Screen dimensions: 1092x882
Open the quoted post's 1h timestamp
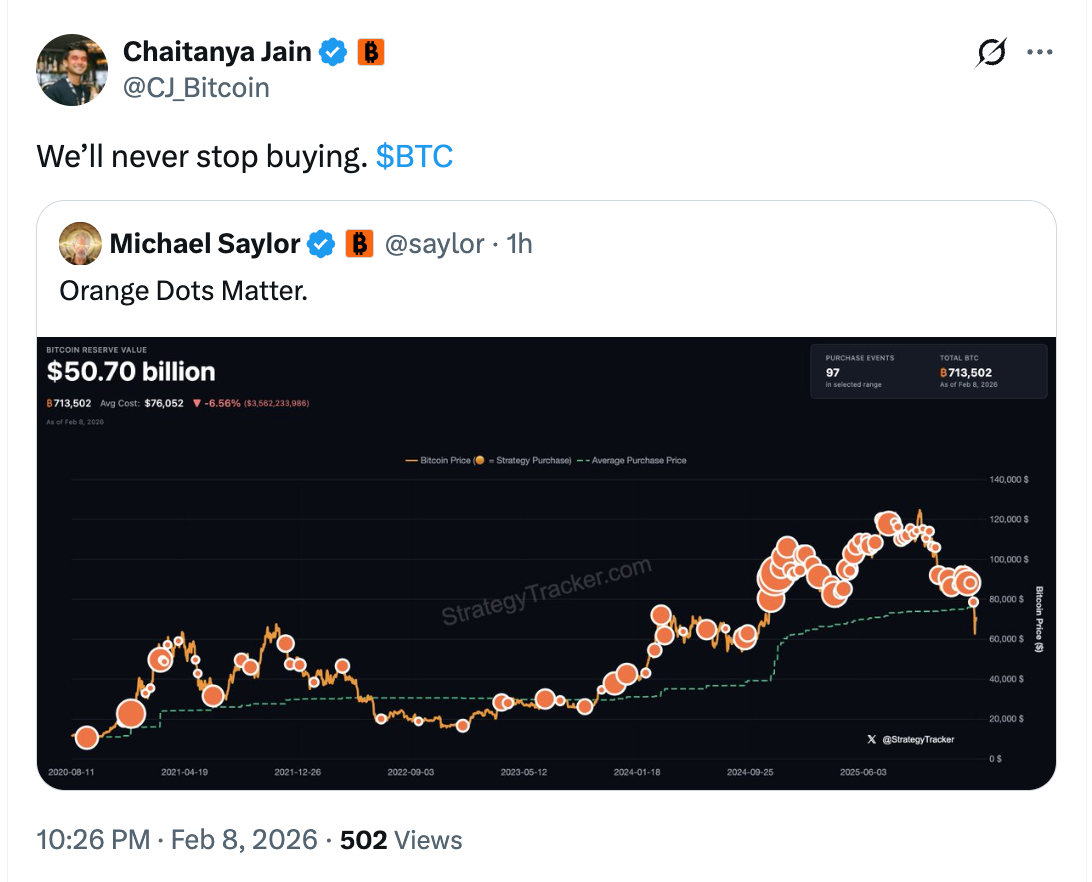point(519,244)
